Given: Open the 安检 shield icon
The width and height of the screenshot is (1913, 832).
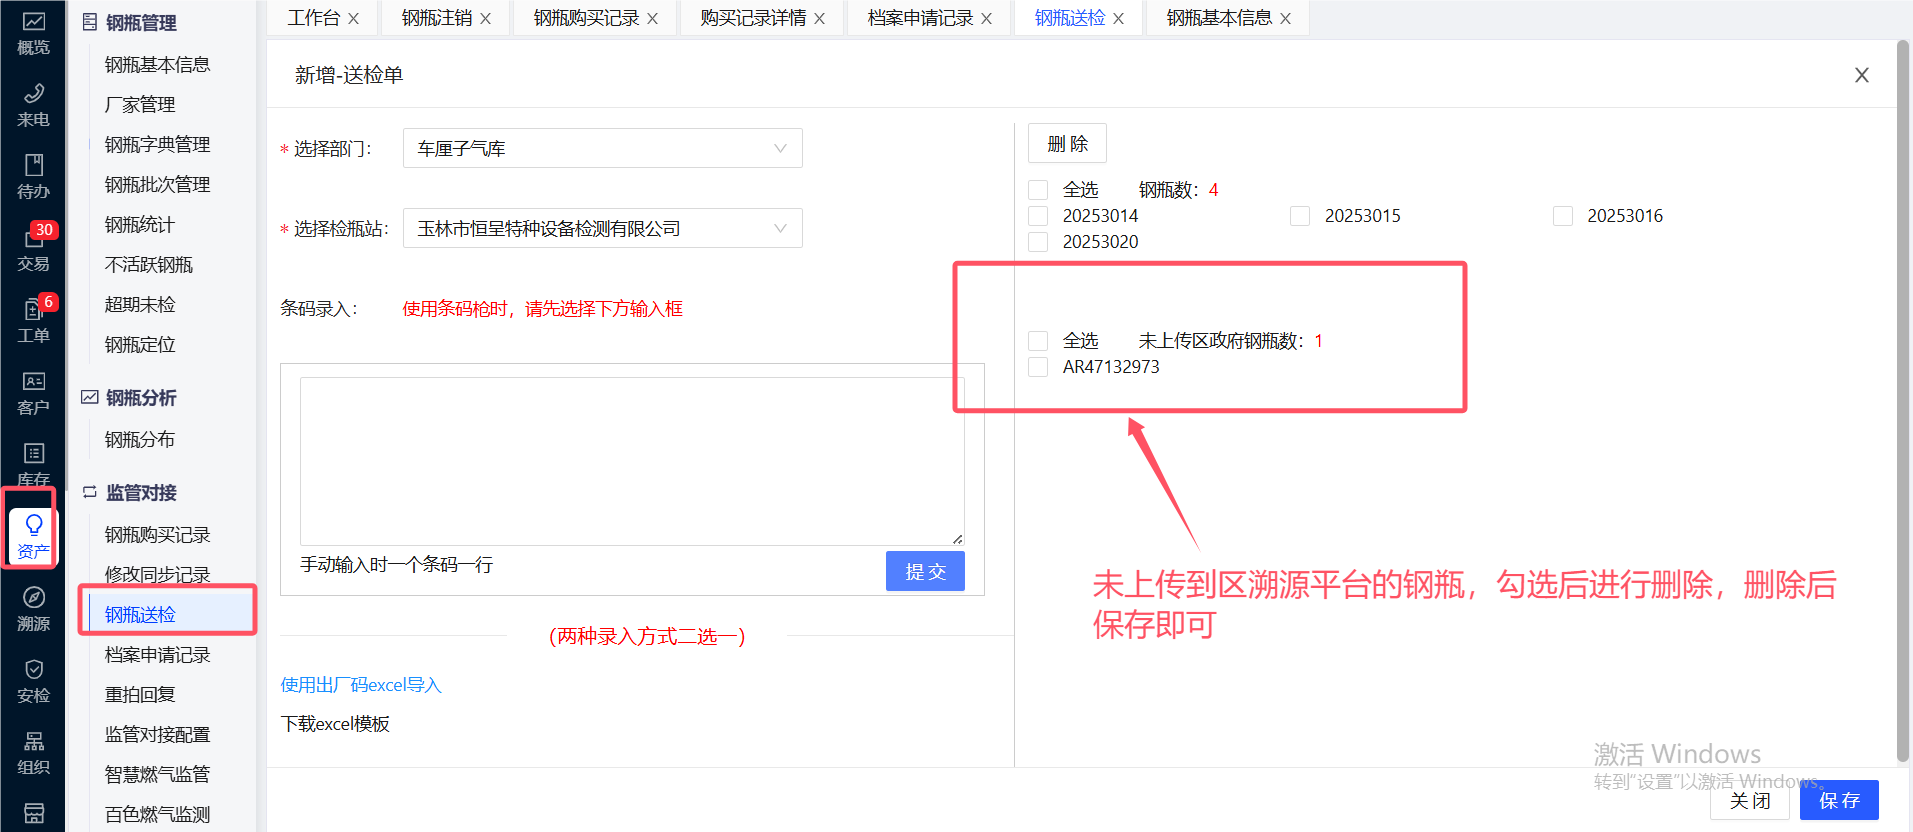Looking at the screenshot, I should (33, 681).
